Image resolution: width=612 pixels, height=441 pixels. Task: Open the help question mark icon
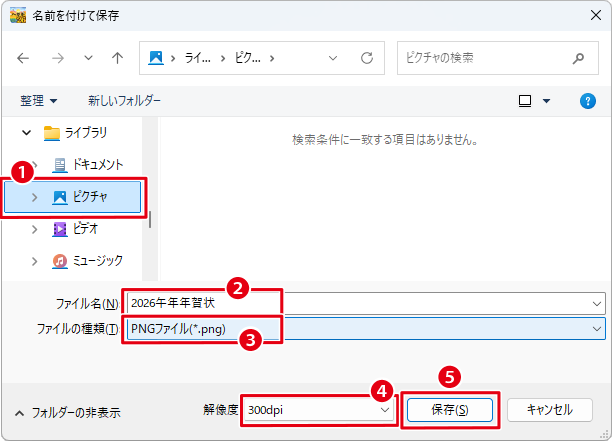coord(588,101)
